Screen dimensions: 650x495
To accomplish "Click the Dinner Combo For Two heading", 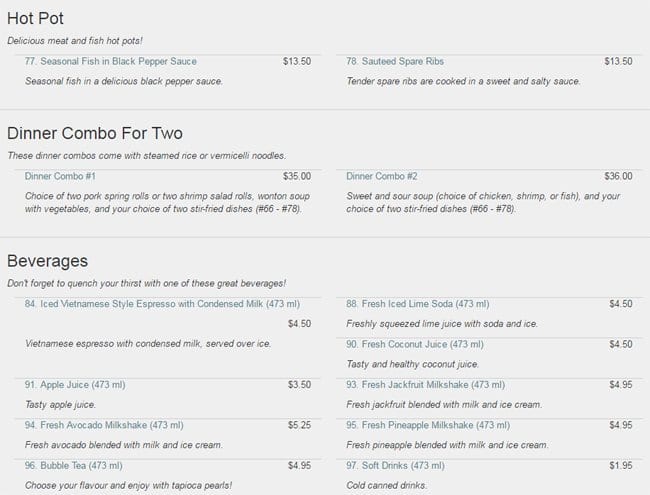I will click(x=95, y=133).
